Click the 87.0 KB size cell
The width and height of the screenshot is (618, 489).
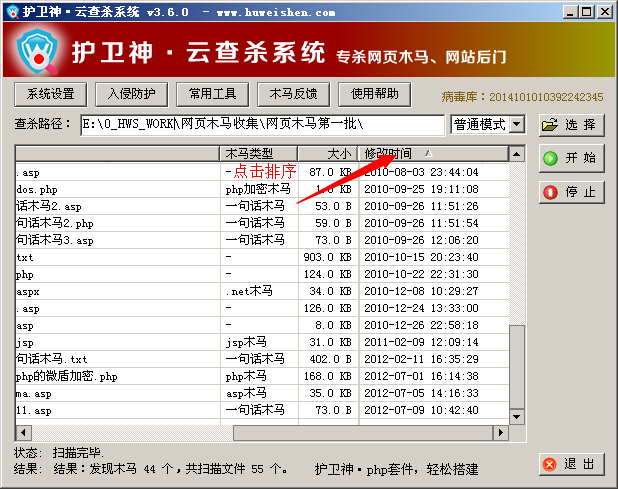330,173
